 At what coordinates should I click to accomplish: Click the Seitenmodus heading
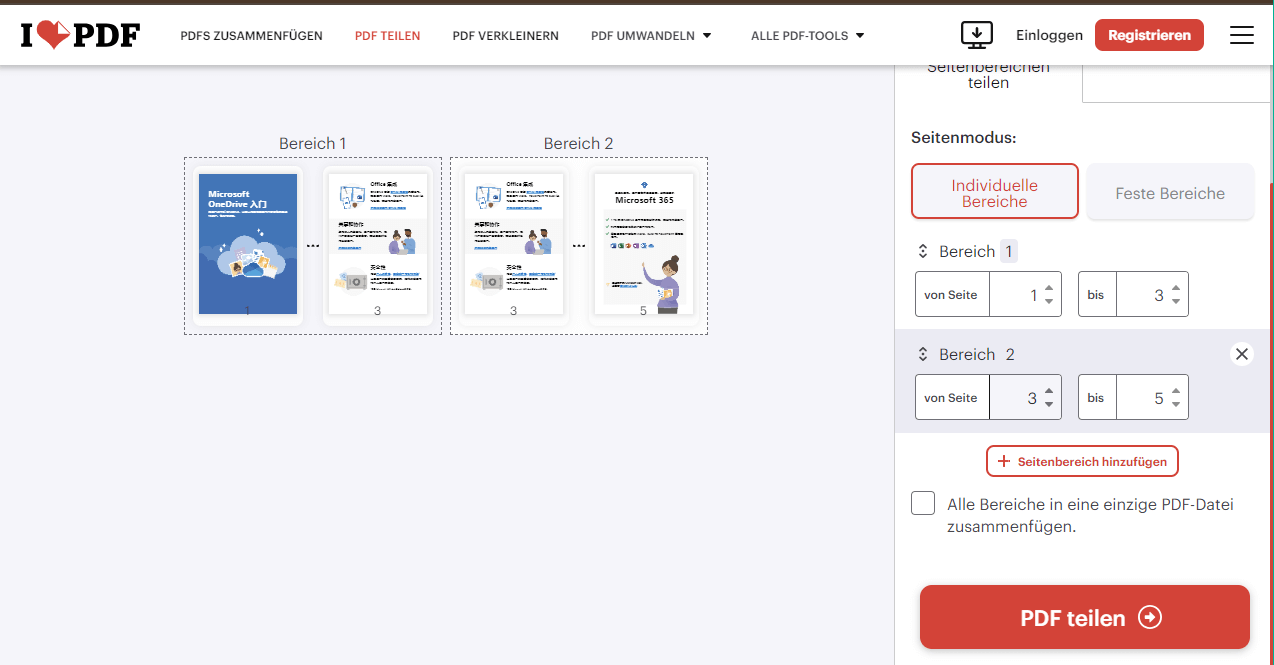click(x=963, y=137)
